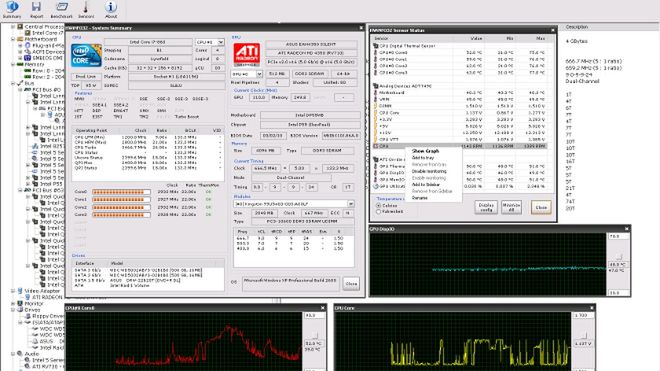Open the GPU #0 selector dropdown
Screen dimensions: 660x371
[x=247, y=74]
